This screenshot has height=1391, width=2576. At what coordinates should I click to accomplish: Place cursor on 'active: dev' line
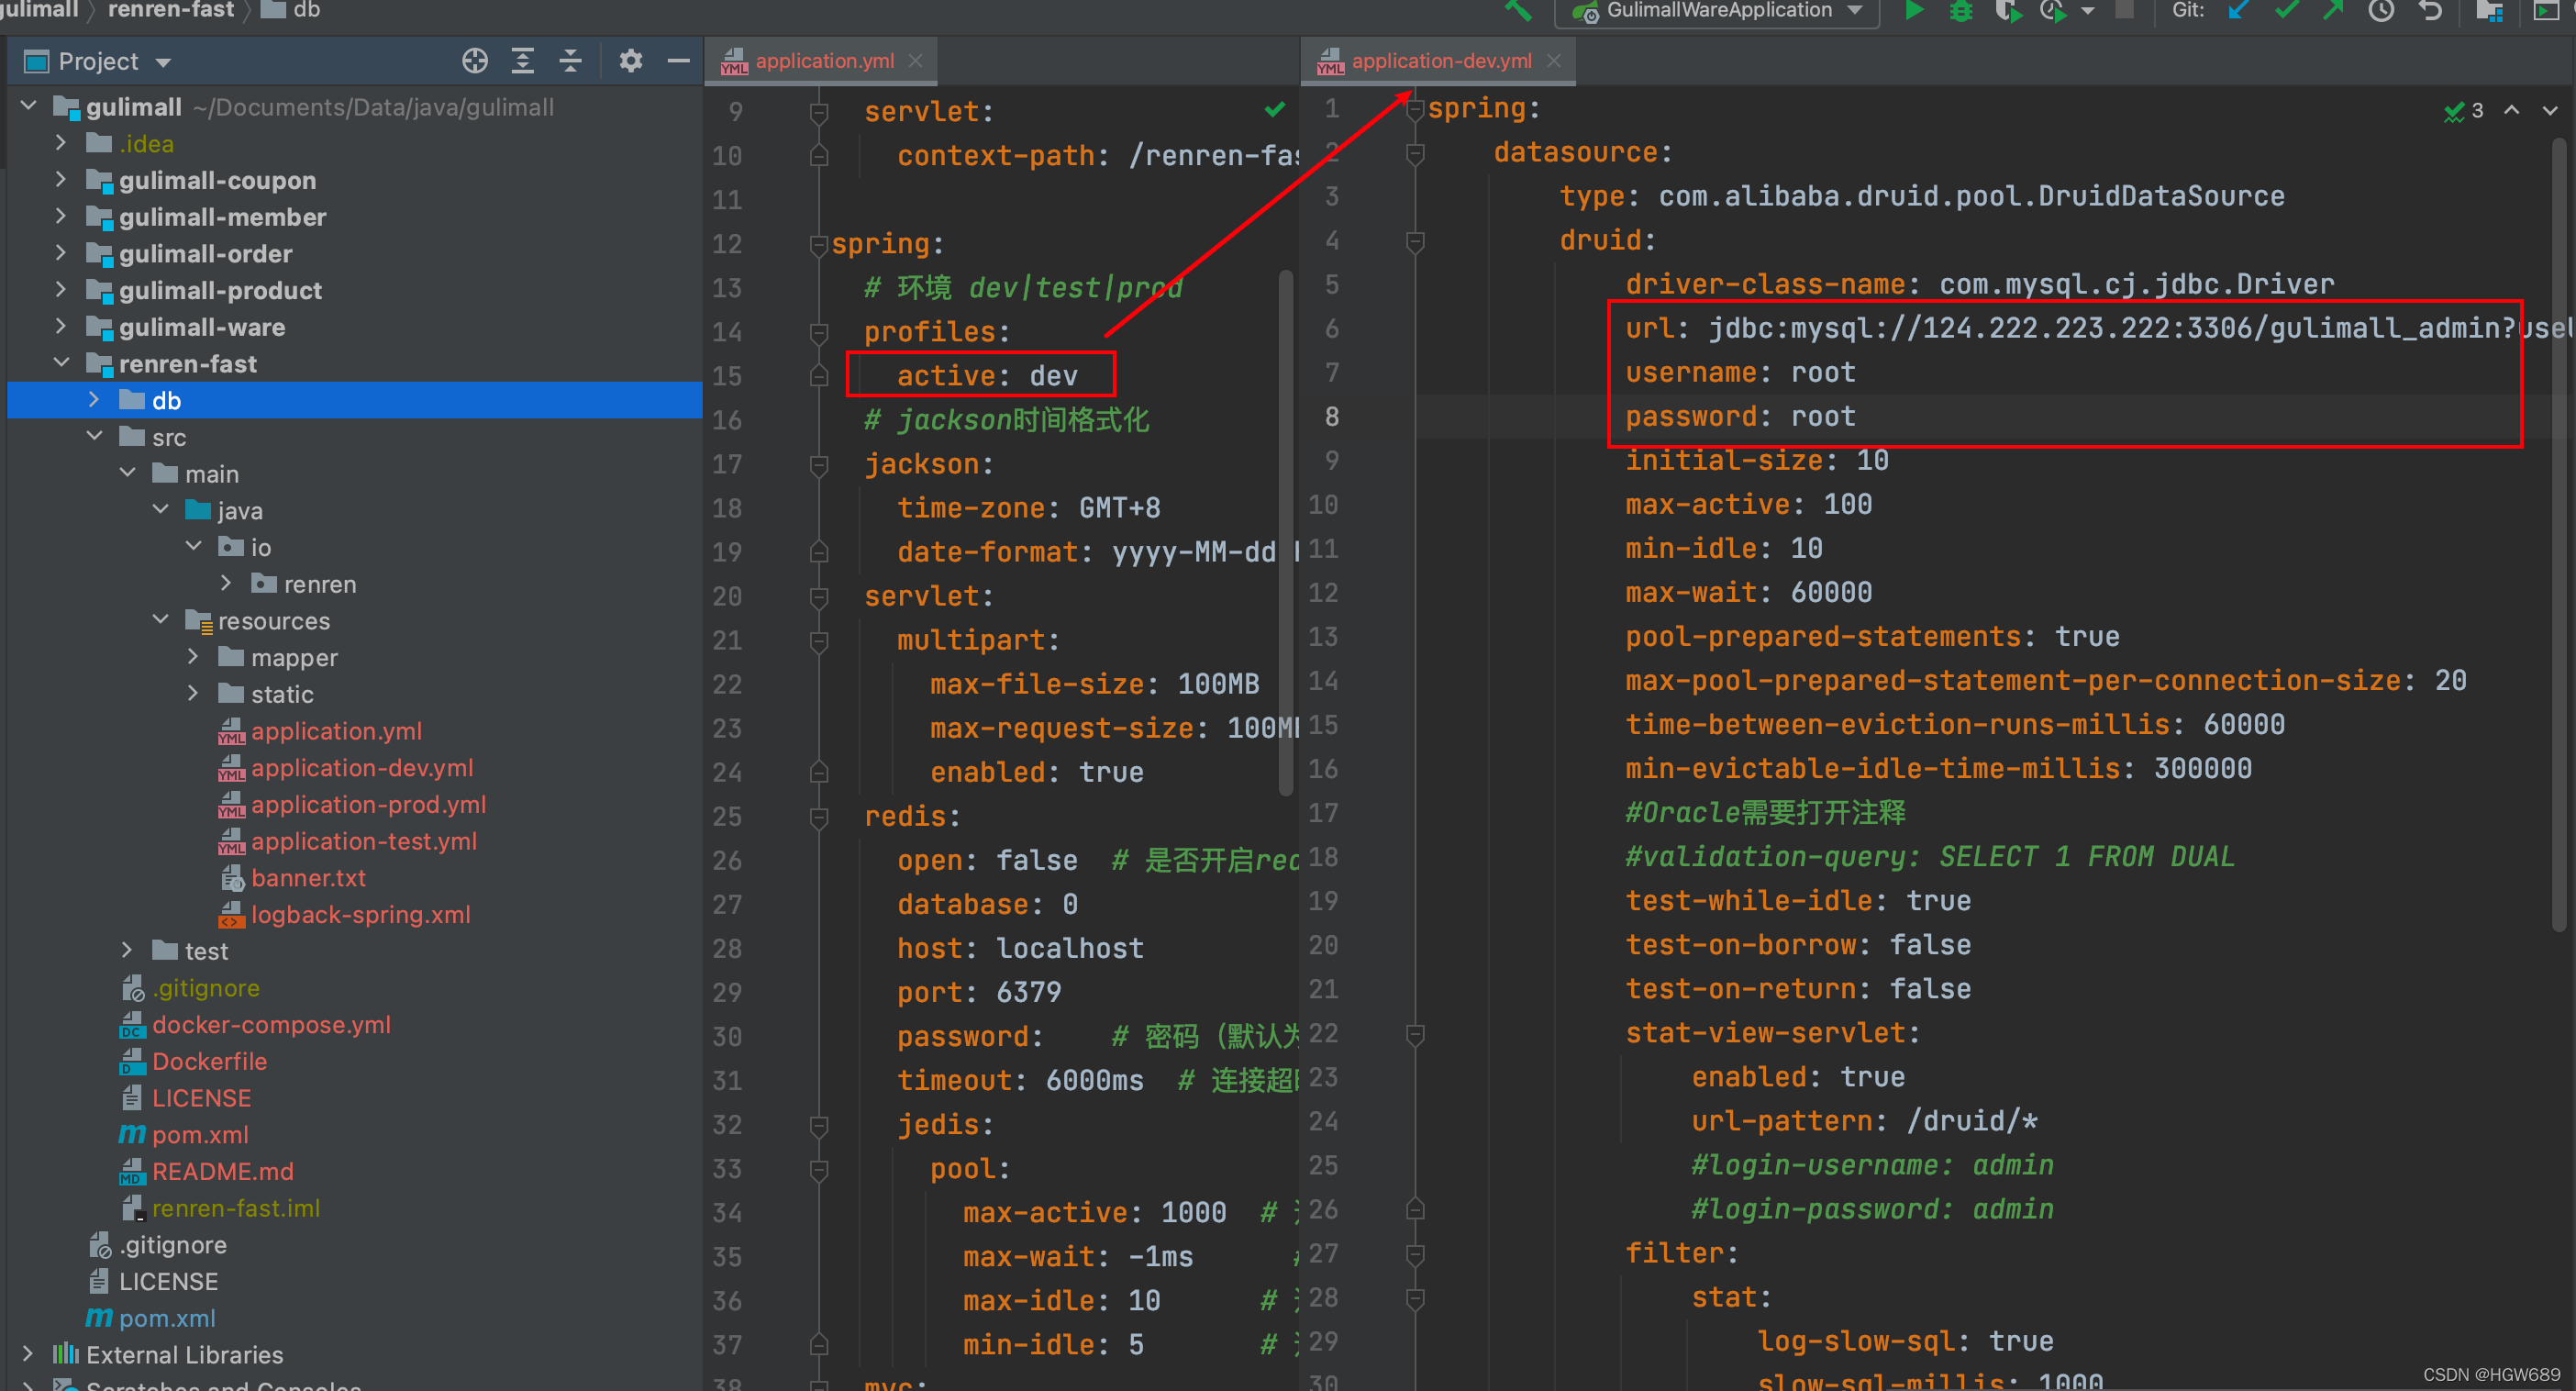tap(987, 376)
